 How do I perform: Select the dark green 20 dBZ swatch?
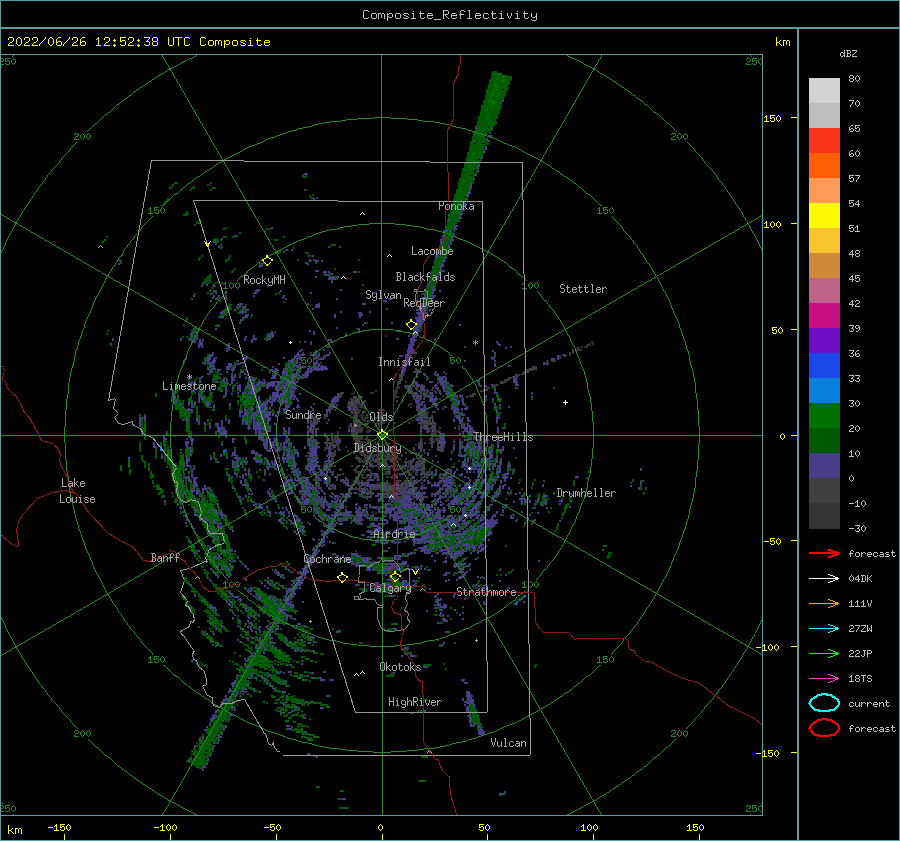[824, 440]
